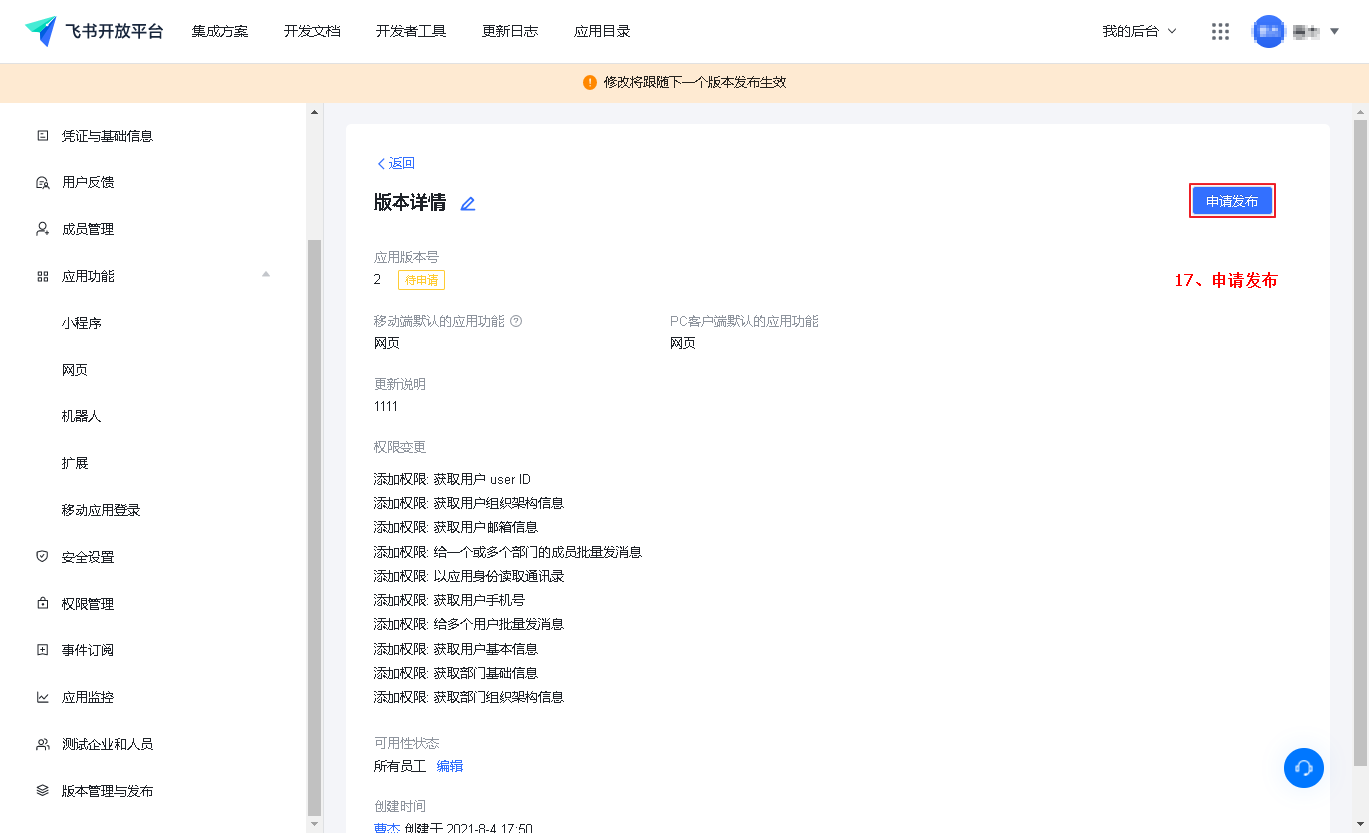
Task: Click the help icon next to 移动端默认的应用功能
Action: (517, 322)
